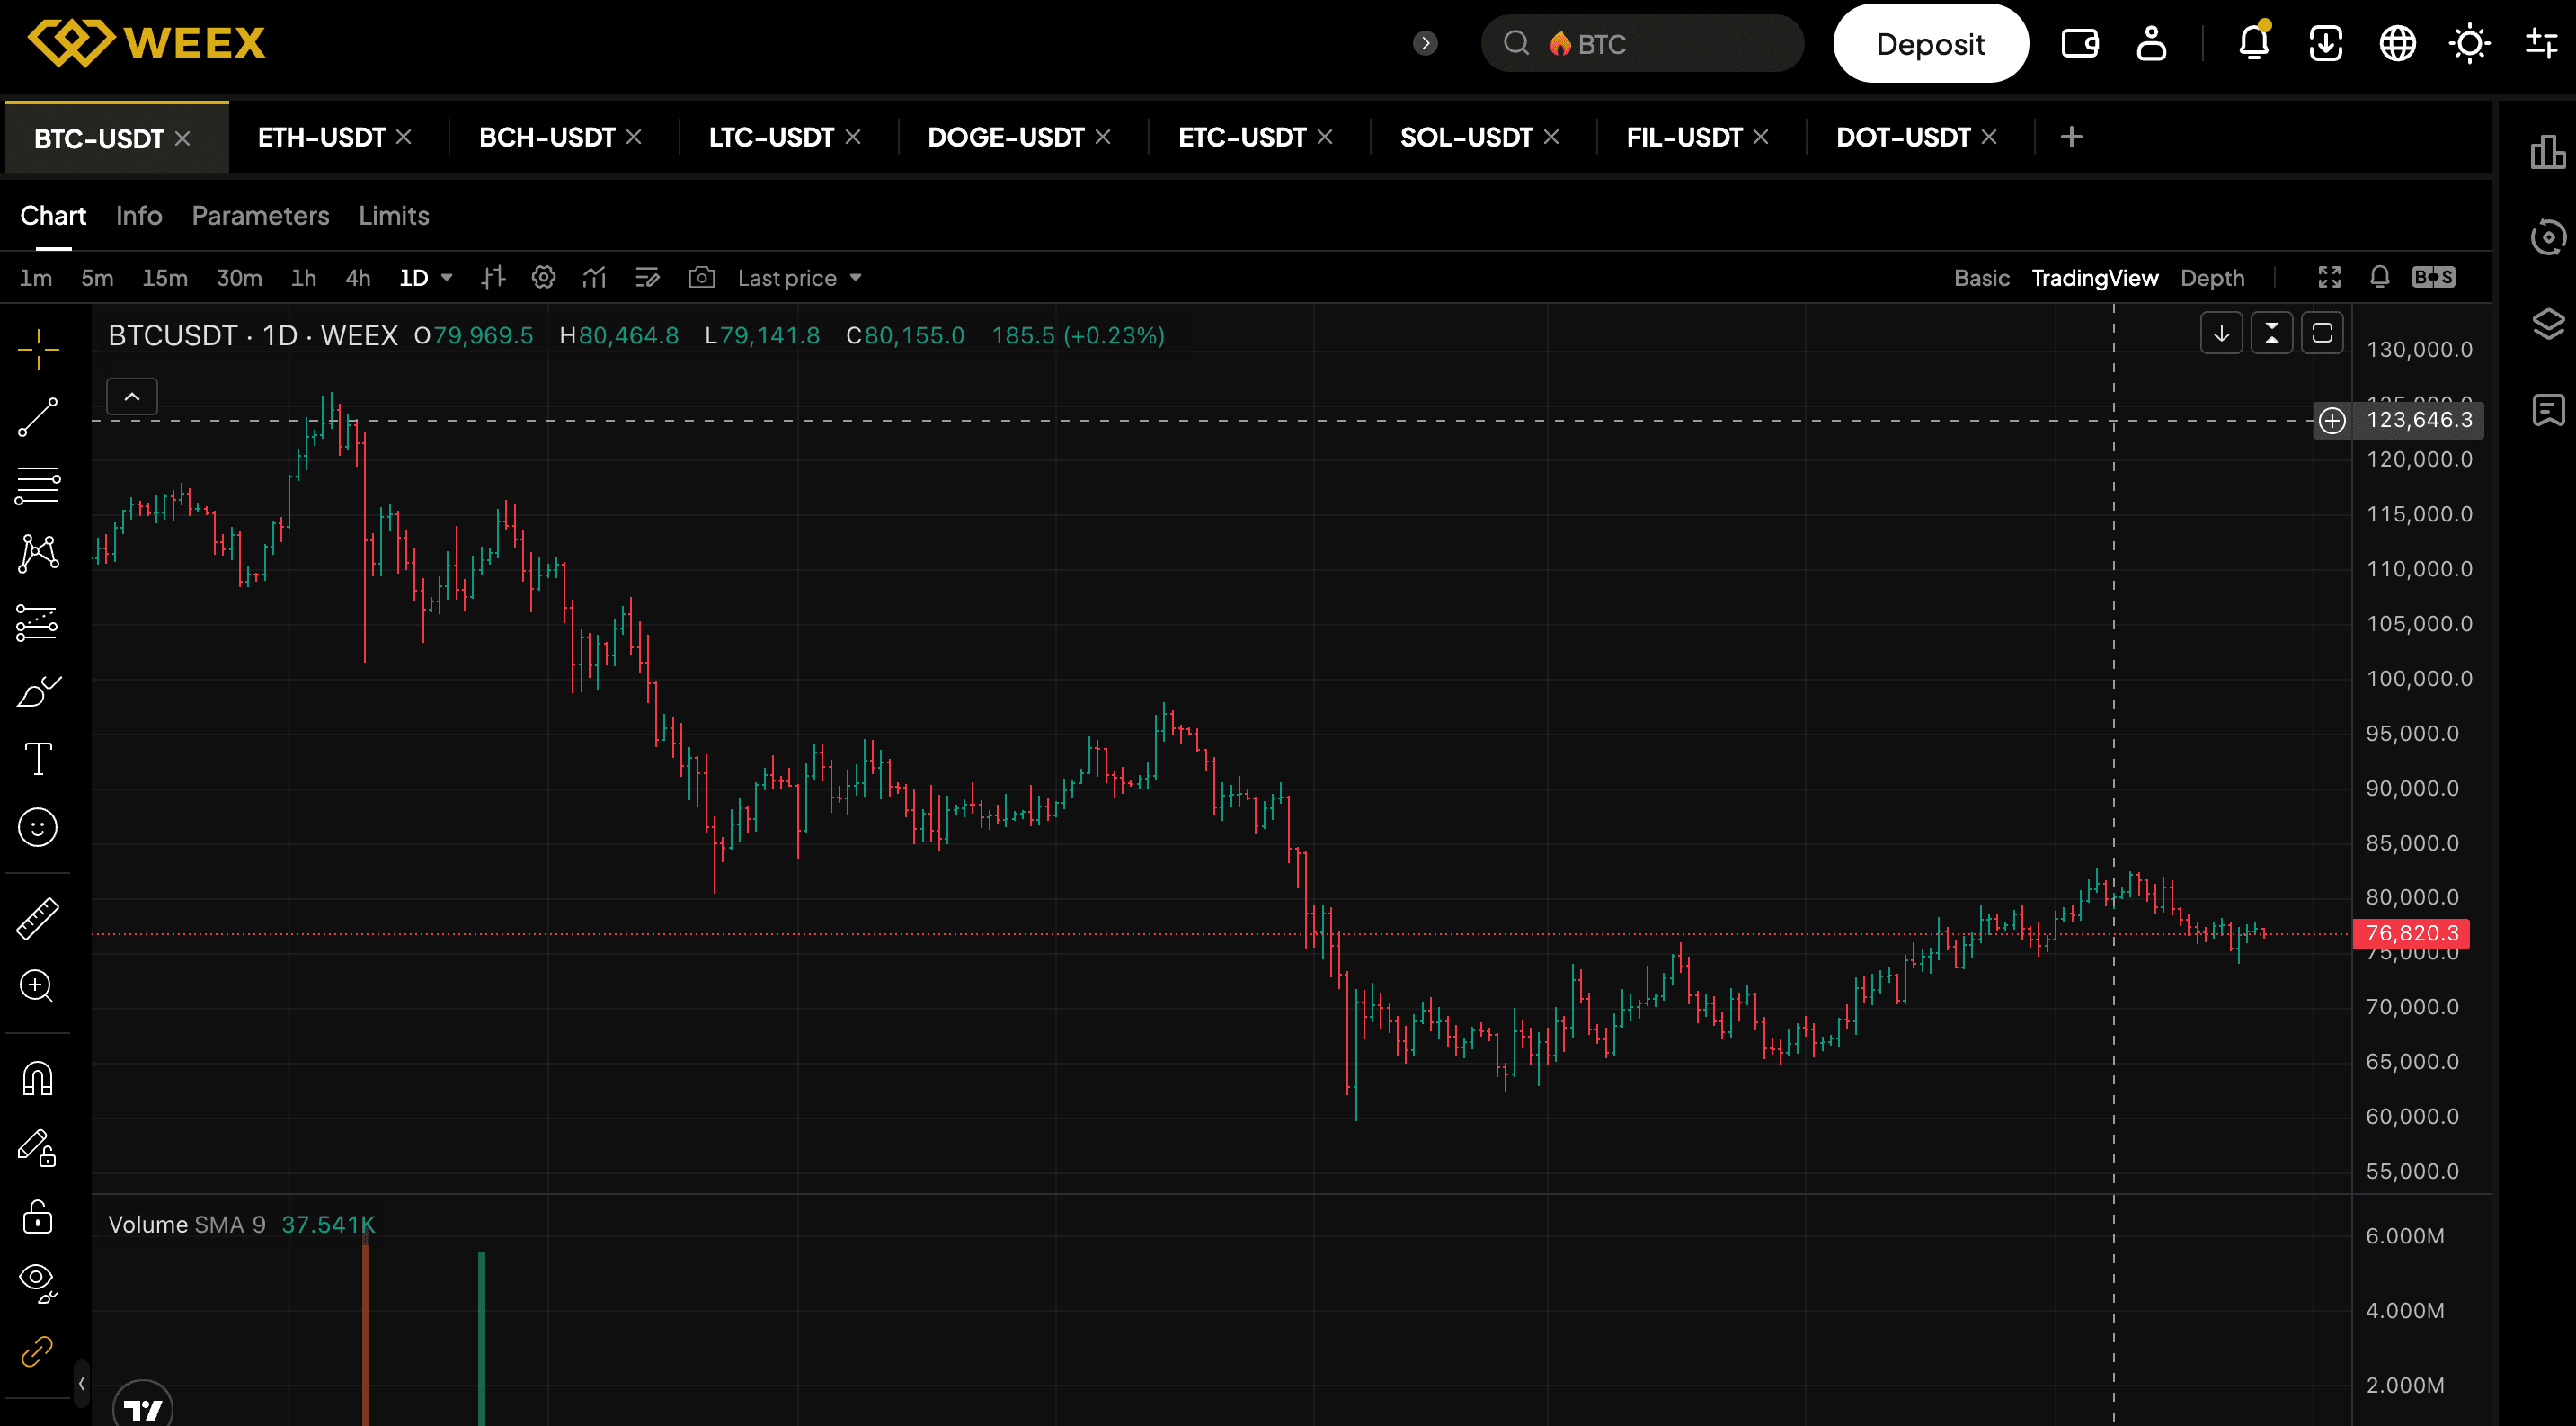Click the plus on the price crosshair label

(2332, 420)
